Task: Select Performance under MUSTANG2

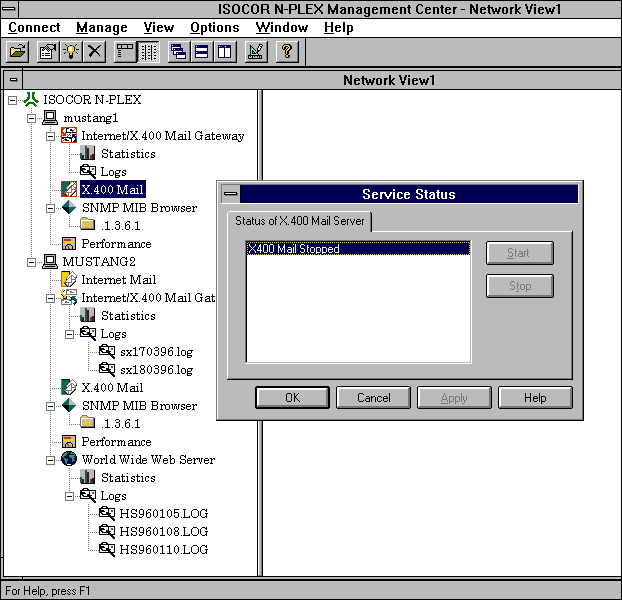Action: pyautogui.click(x=116, y=441)
